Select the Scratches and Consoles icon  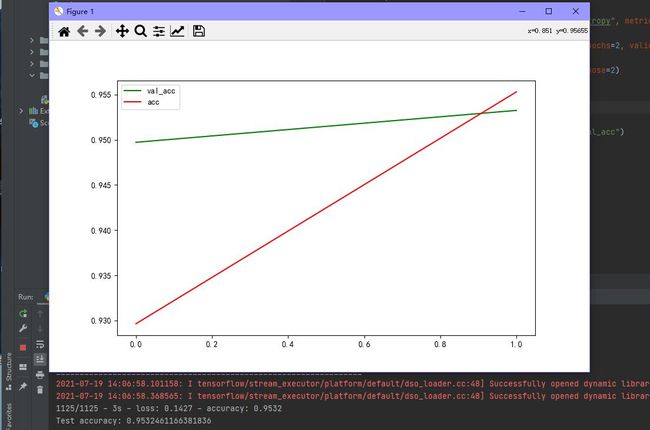pos(34,123)
